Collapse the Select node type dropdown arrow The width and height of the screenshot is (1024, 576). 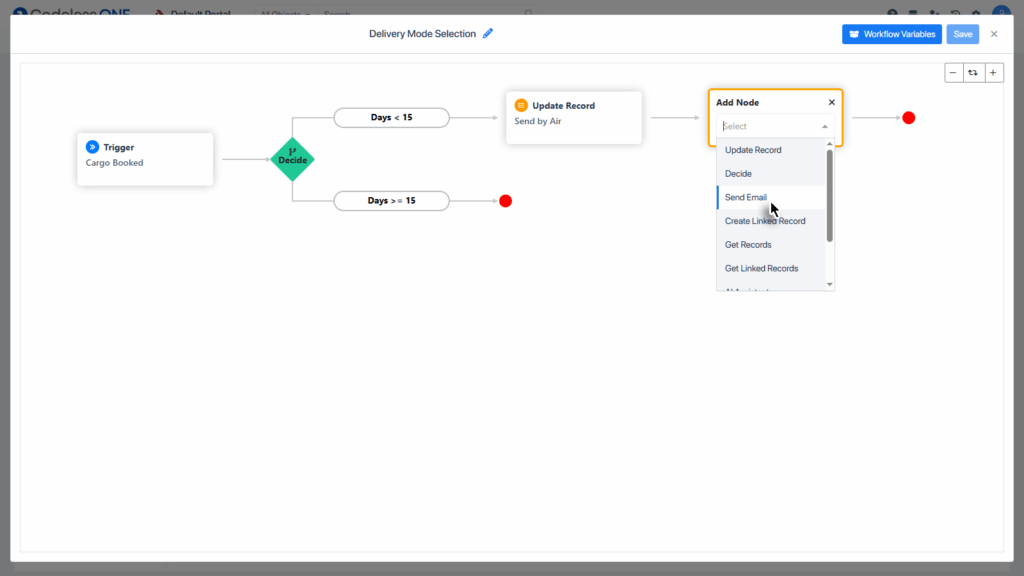(x=825, y=127)
